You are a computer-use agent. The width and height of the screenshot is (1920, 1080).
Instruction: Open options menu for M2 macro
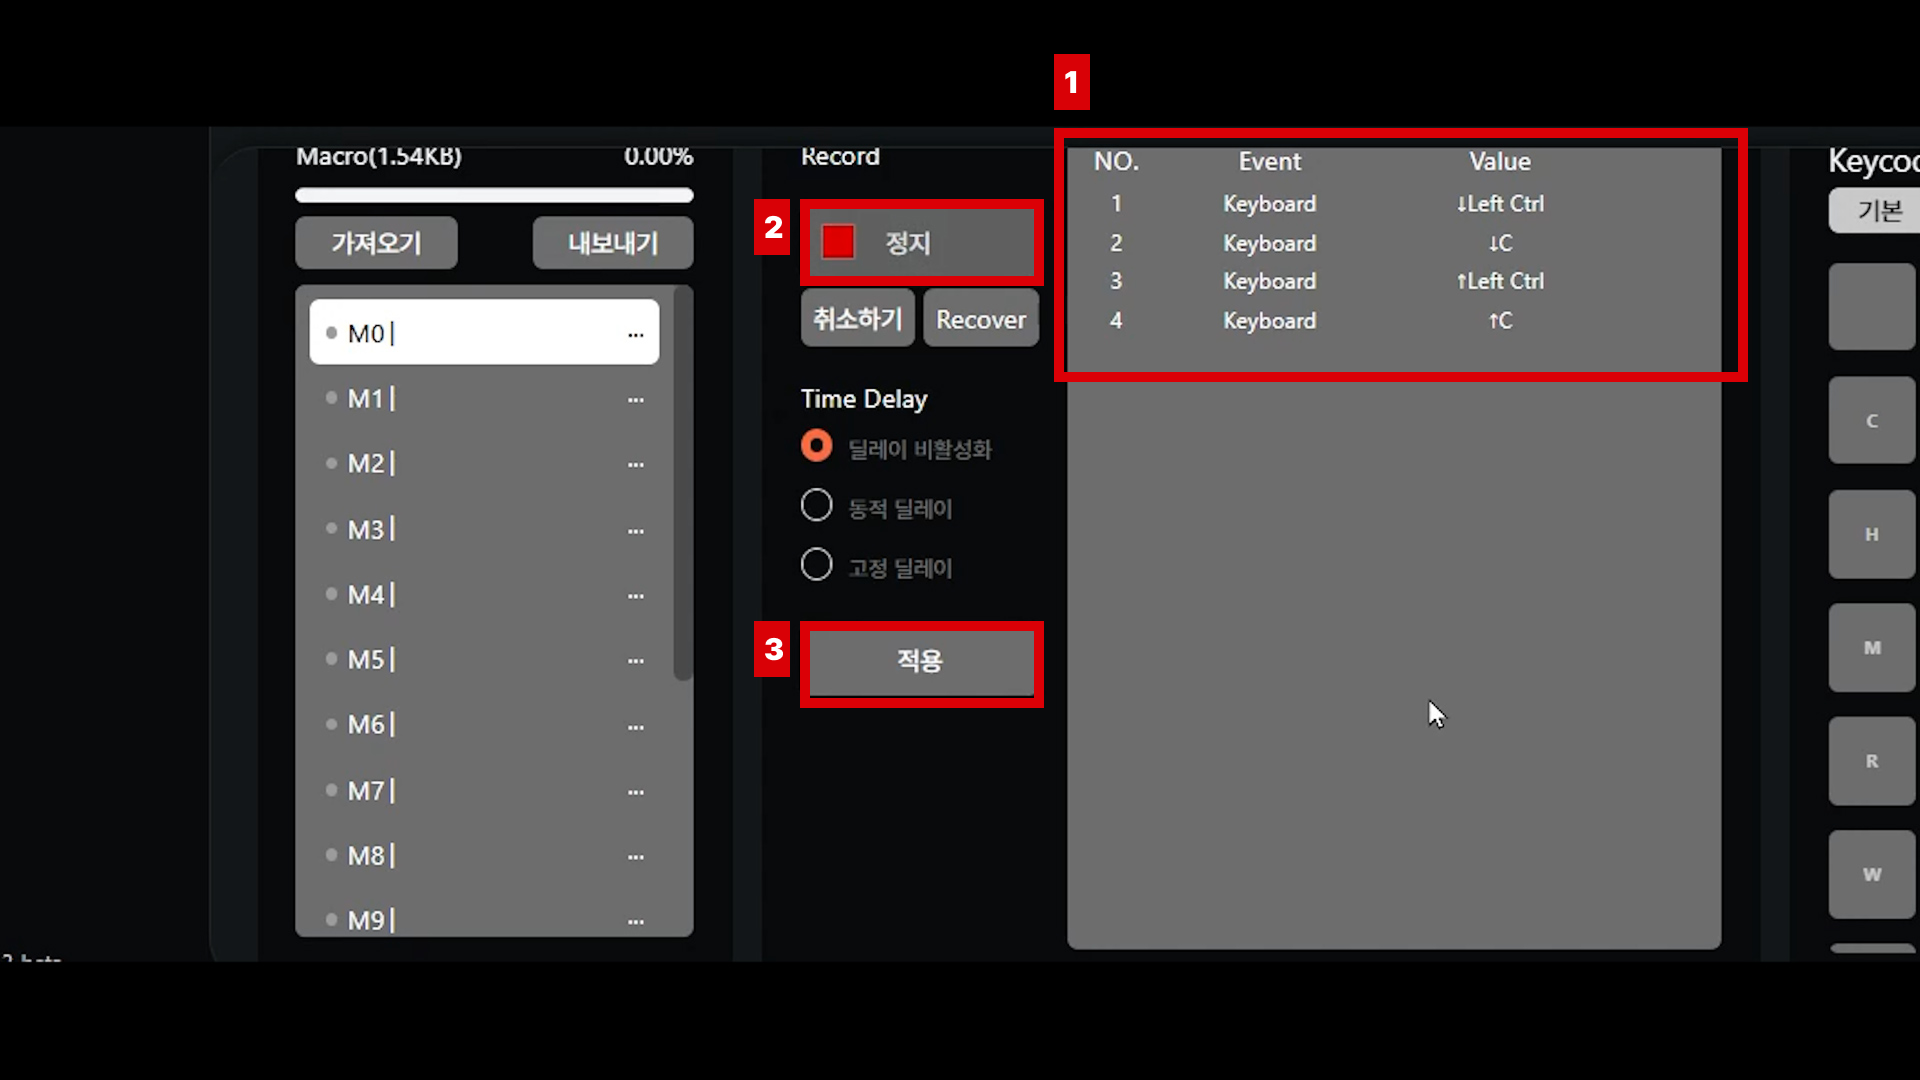636,464
